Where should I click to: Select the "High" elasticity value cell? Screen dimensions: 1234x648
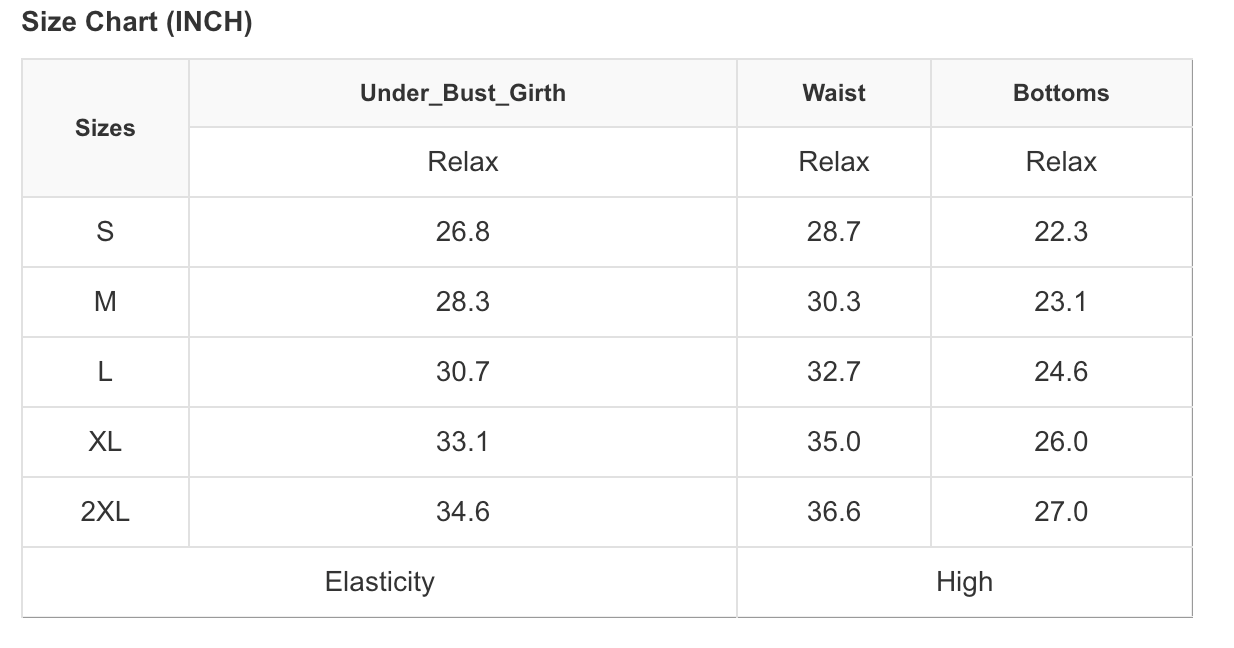pyautogui.click(x=964, y=582)
